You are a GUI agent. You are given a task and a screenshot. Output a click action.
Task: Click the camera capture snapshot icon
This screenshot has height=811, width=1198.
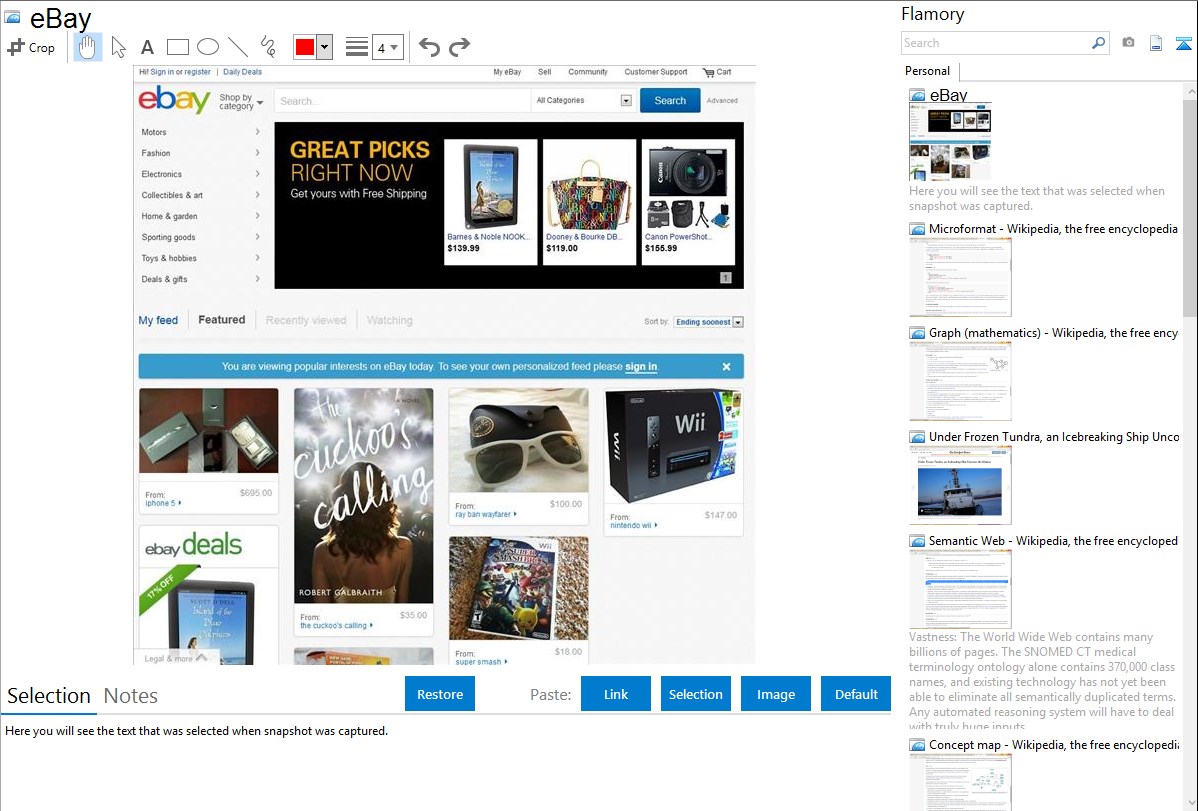click(1128, 43)
